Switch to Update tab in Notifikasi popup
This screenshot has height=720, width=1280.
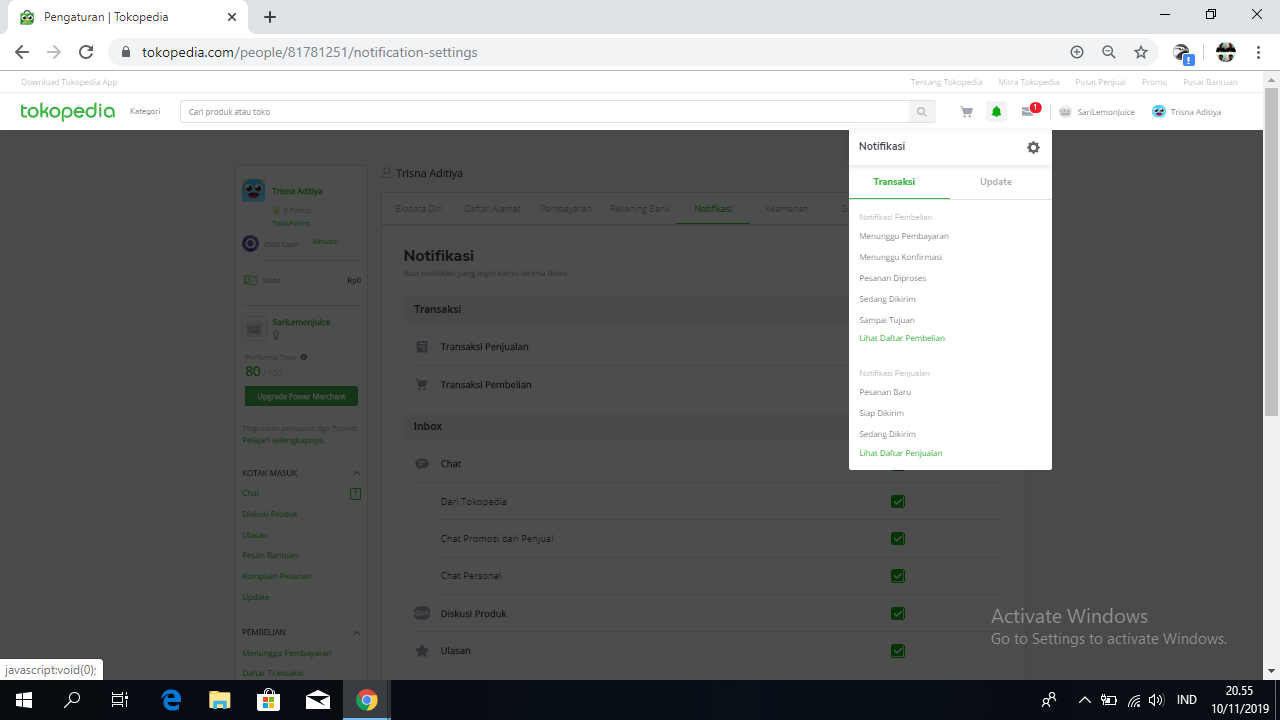click(996, 182)
